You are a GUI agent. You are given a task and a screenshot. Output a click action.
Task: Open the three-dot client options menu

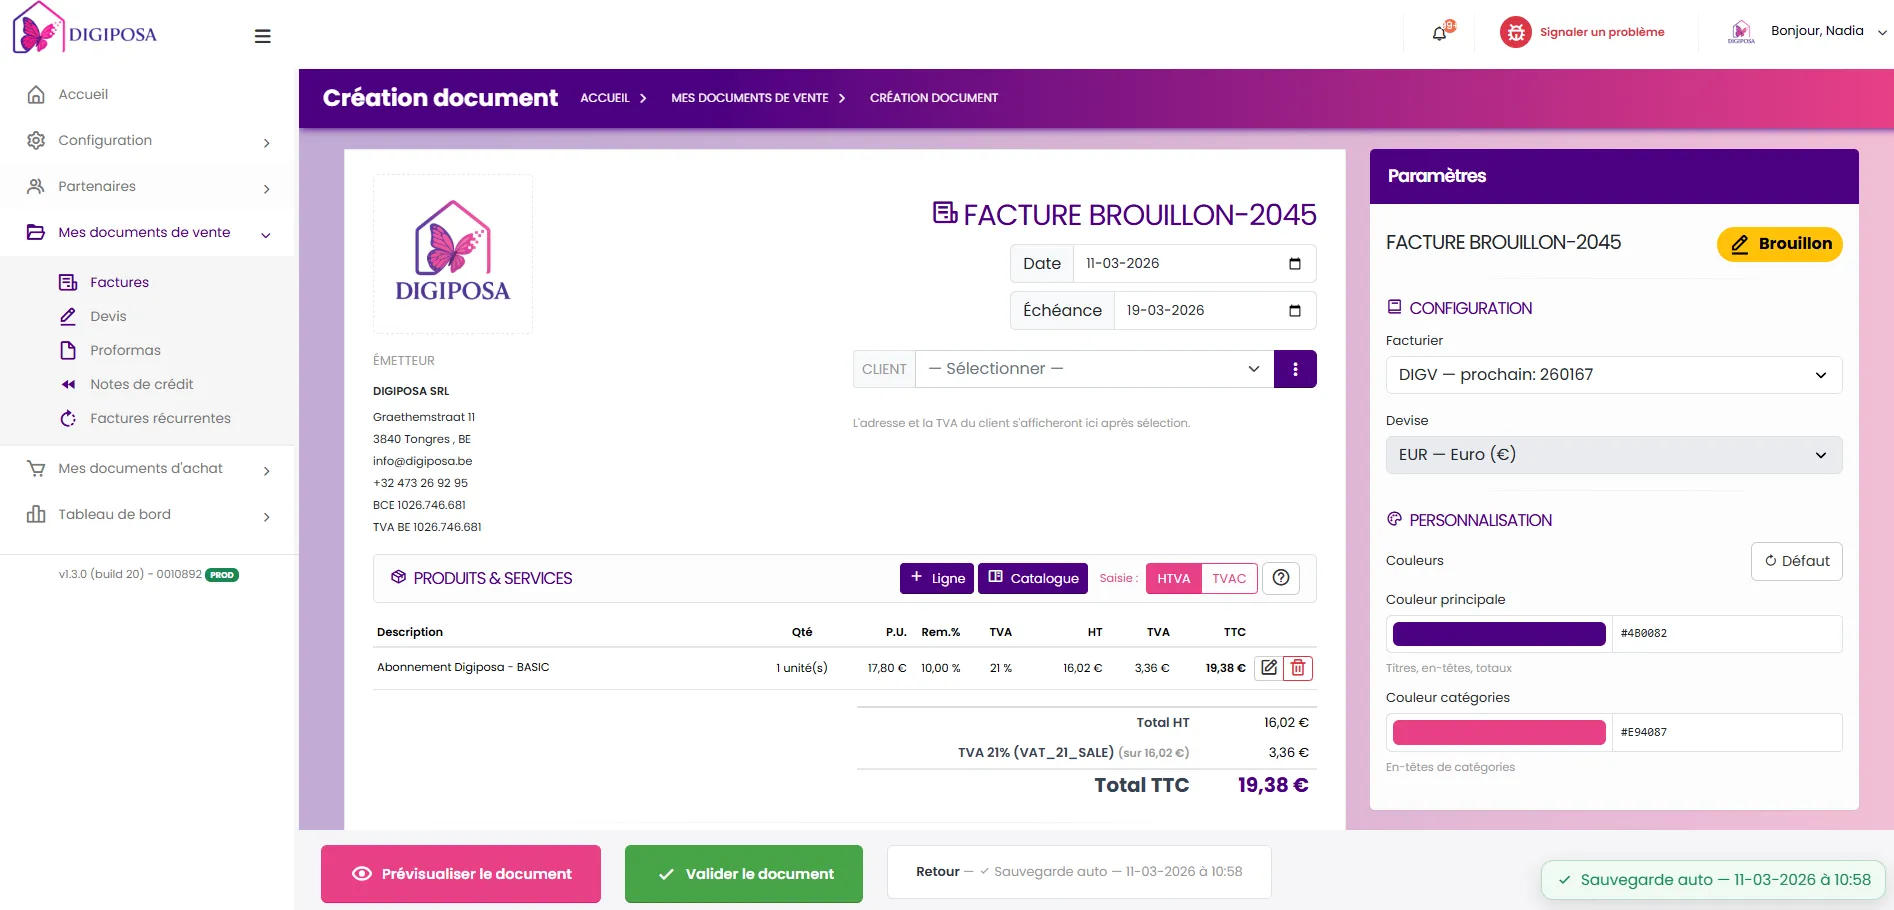pyautogui.click(x=1295, y=368)
